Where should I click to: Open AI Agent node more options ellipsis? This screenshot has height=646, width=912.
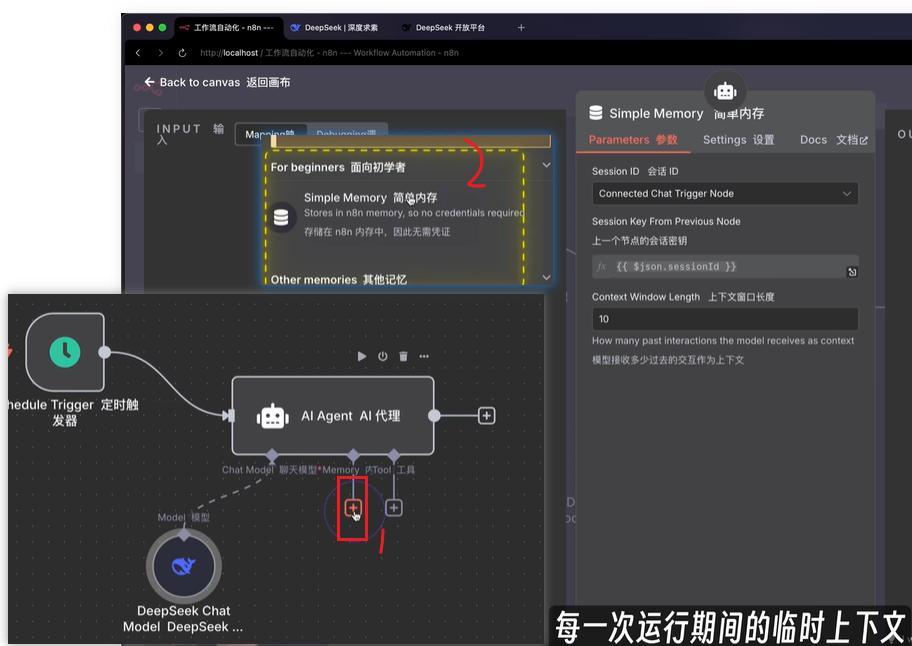[x=424, y=356]
